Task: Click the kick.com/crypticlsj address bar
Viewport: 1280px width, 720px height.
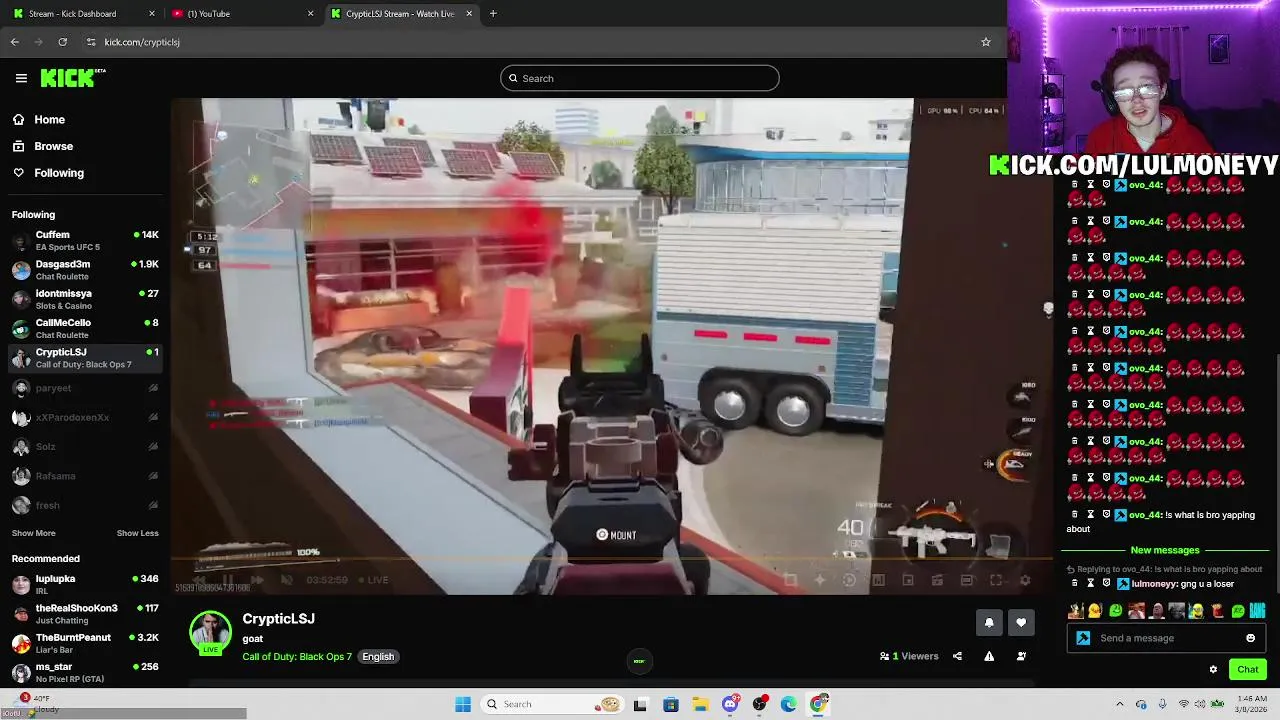Action: coord(540,42)
